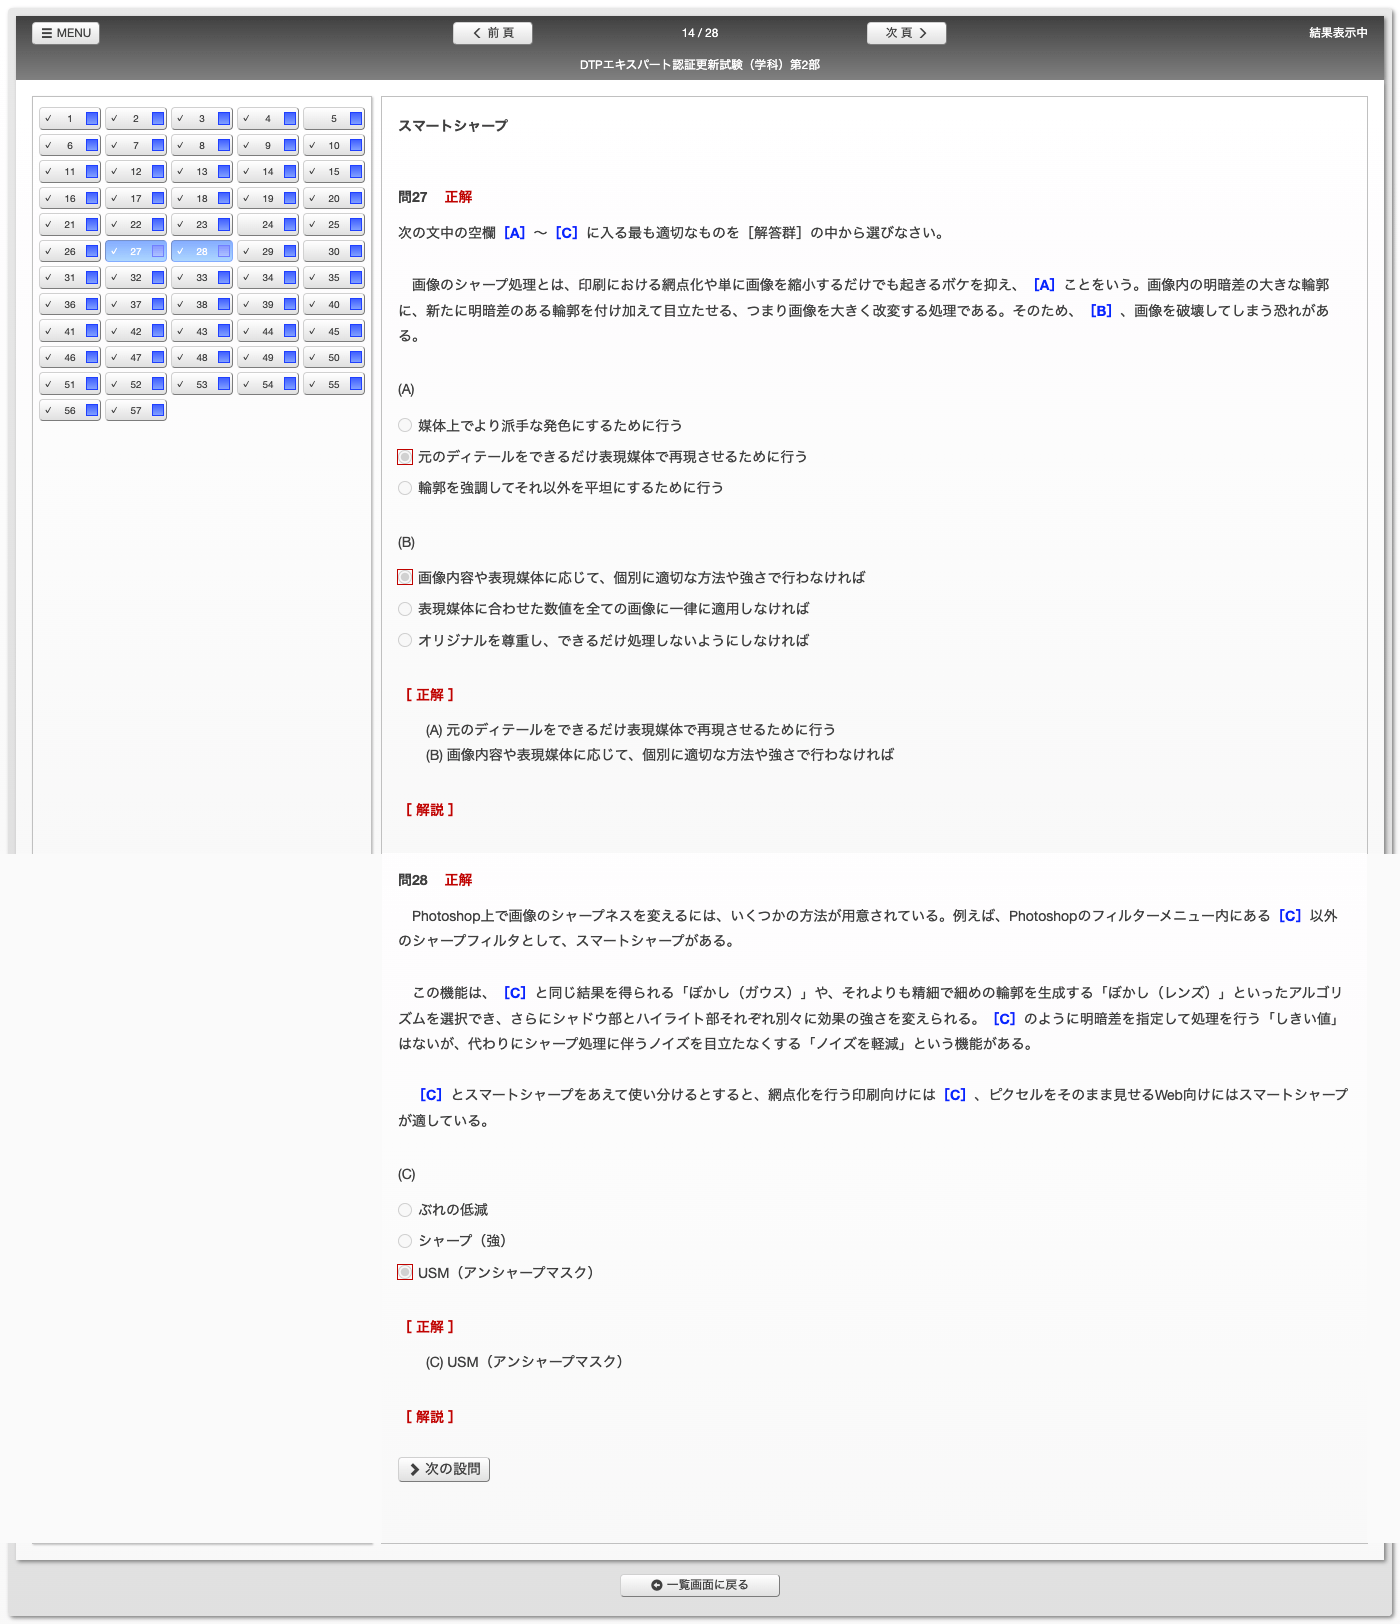Jump to question 28 in the navigator
This screenshot has height=1624, width=1400.
(x=201, y=252)
